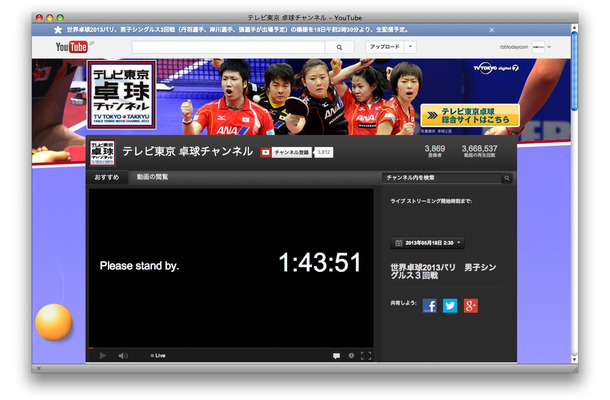Screen dimensions: 610x400
Task: Click the channel search magnifier icon
Action: tap(507, 178)
